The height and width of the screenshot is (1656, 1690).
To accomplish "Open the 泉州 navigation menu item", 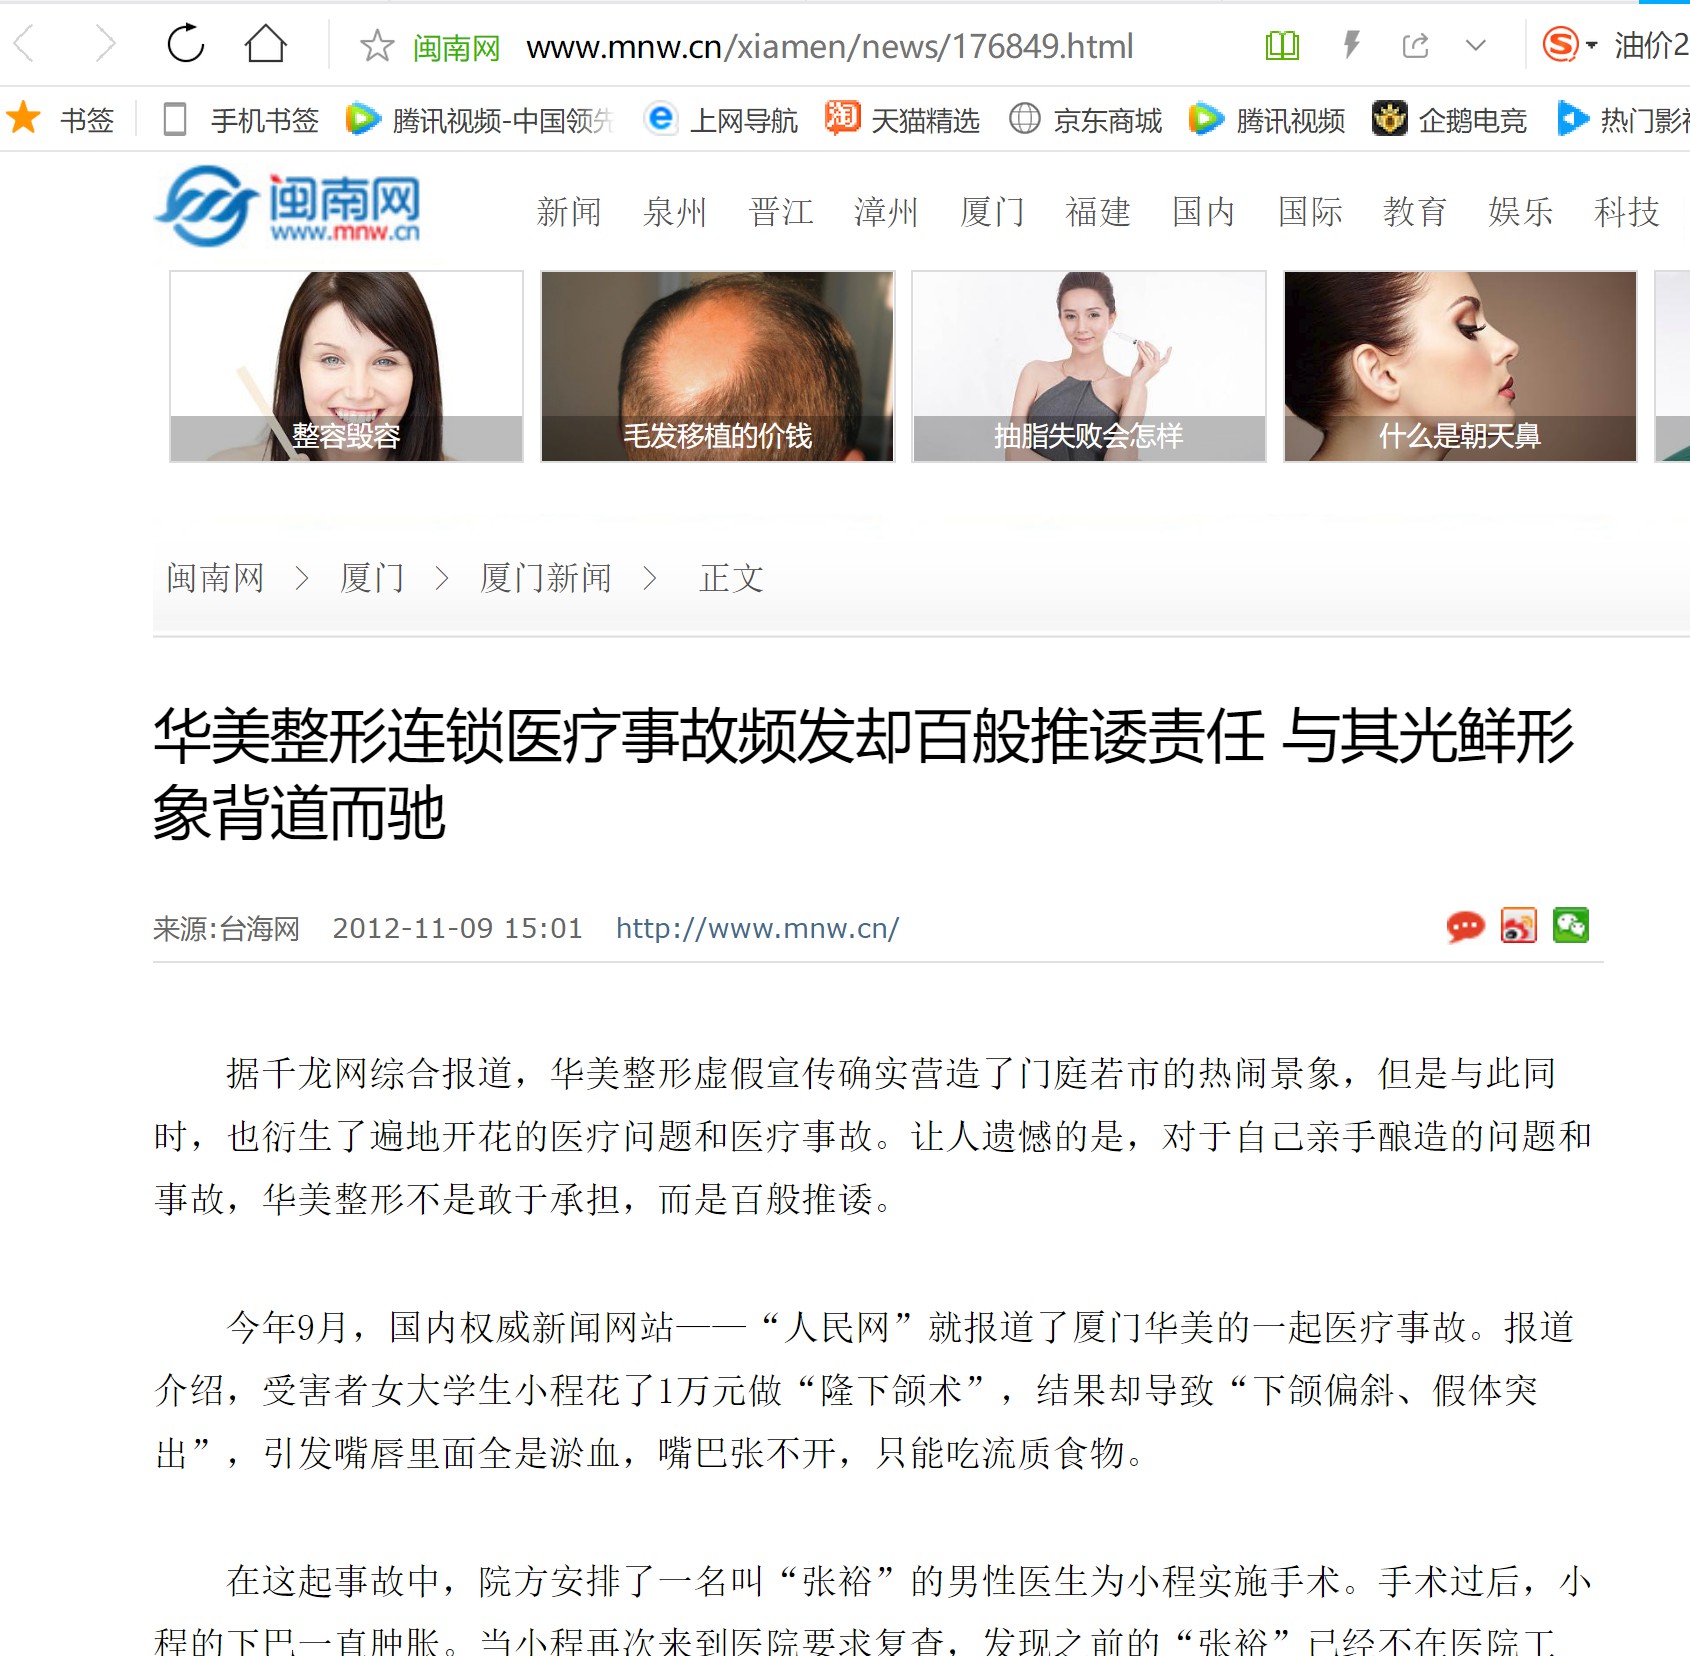I will 675,212.
